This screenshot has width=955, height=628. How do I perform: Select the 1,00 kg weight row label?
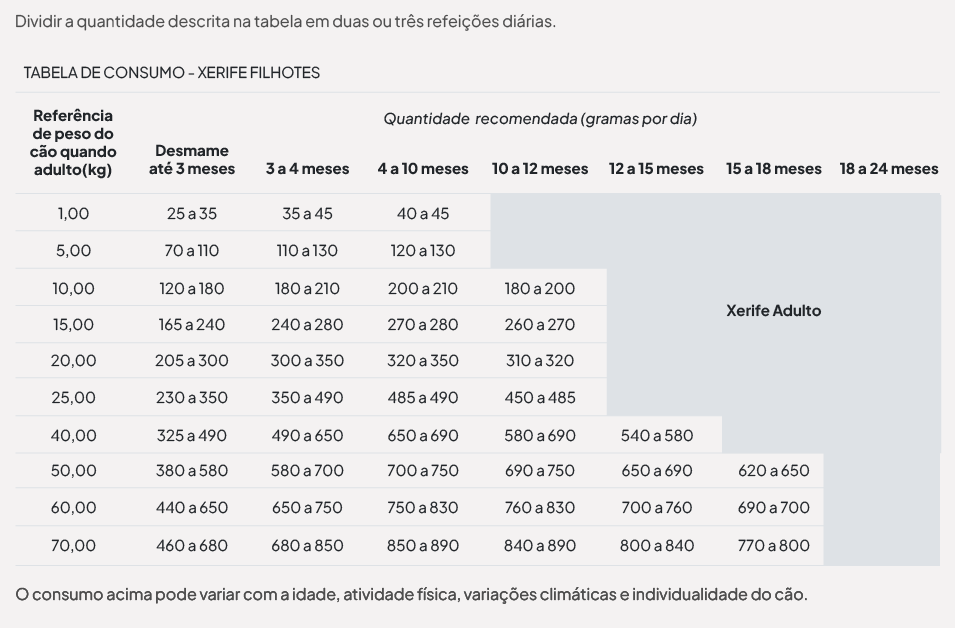73,213
